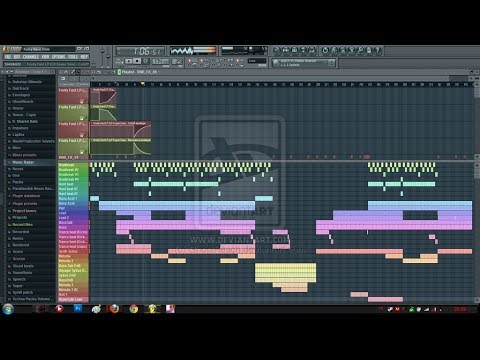The height and width of the screenshot is (360, 480).
Task: Expand the Sliced beats folder in browser
Action: pos(23,266)
